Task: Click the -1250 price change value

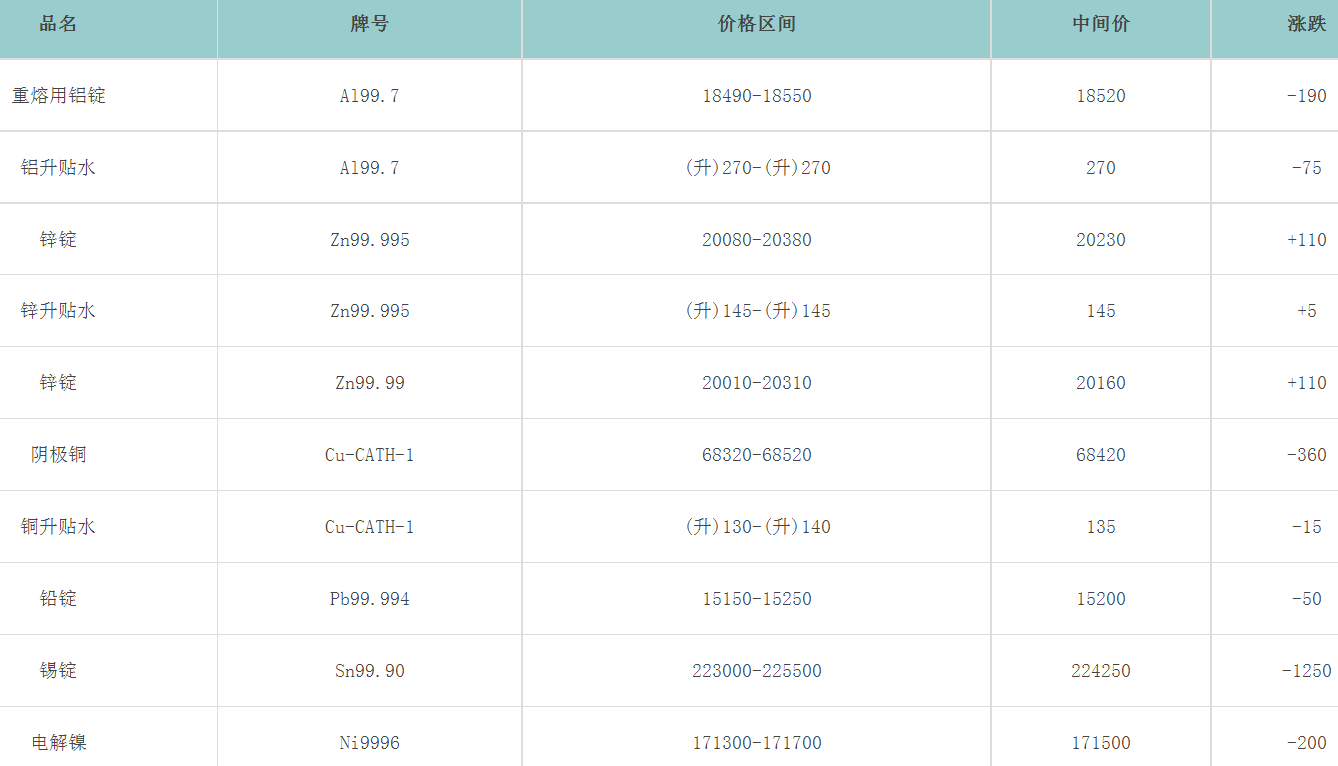Action: click(x=1306, y=671)
